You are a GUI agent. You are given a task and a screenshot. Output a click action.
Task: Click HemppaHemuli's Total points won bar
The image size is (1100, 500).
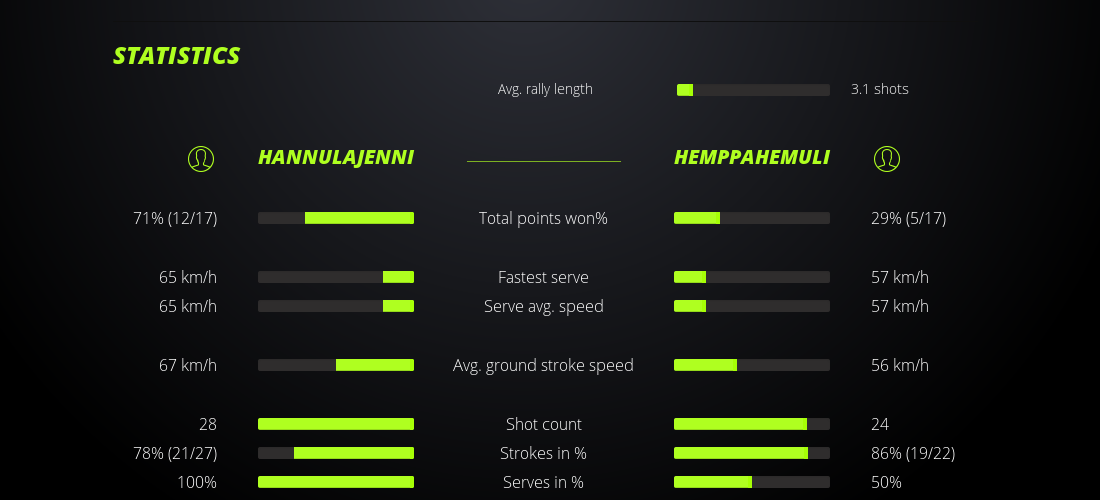(x=752, y=218)
